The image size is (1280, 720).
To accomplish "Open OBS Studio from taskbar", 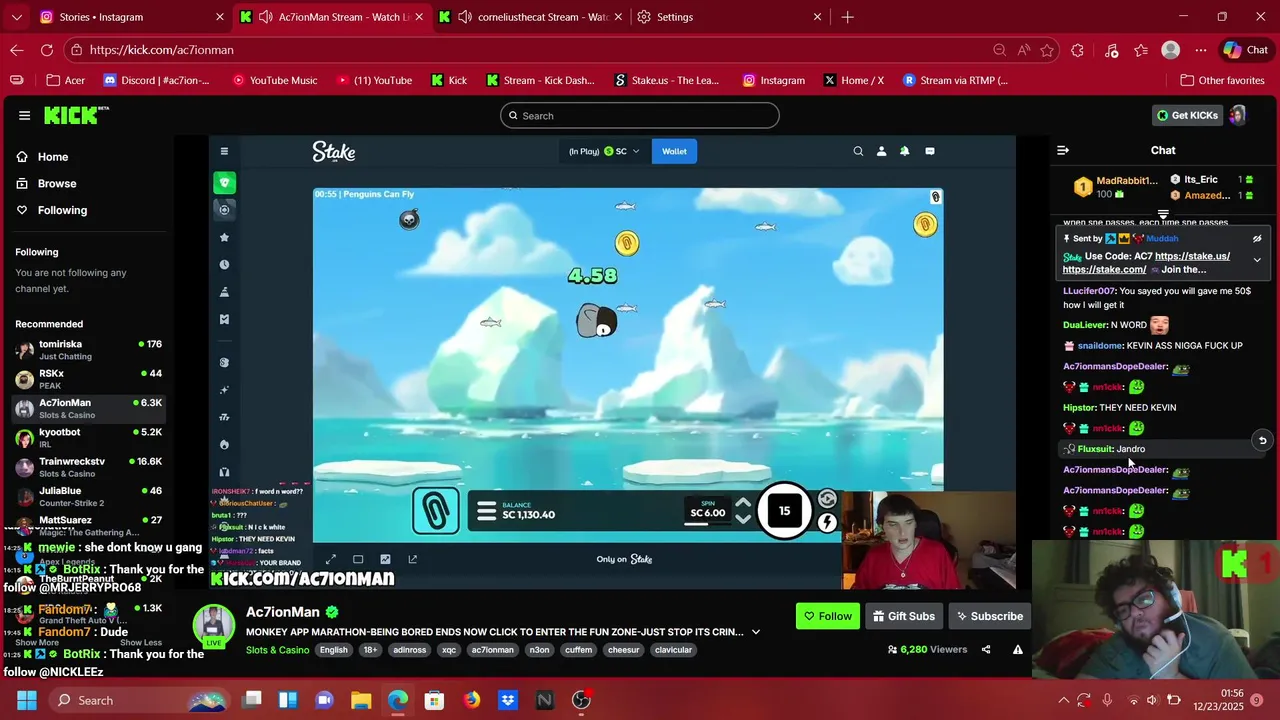I will coord(581,700).
